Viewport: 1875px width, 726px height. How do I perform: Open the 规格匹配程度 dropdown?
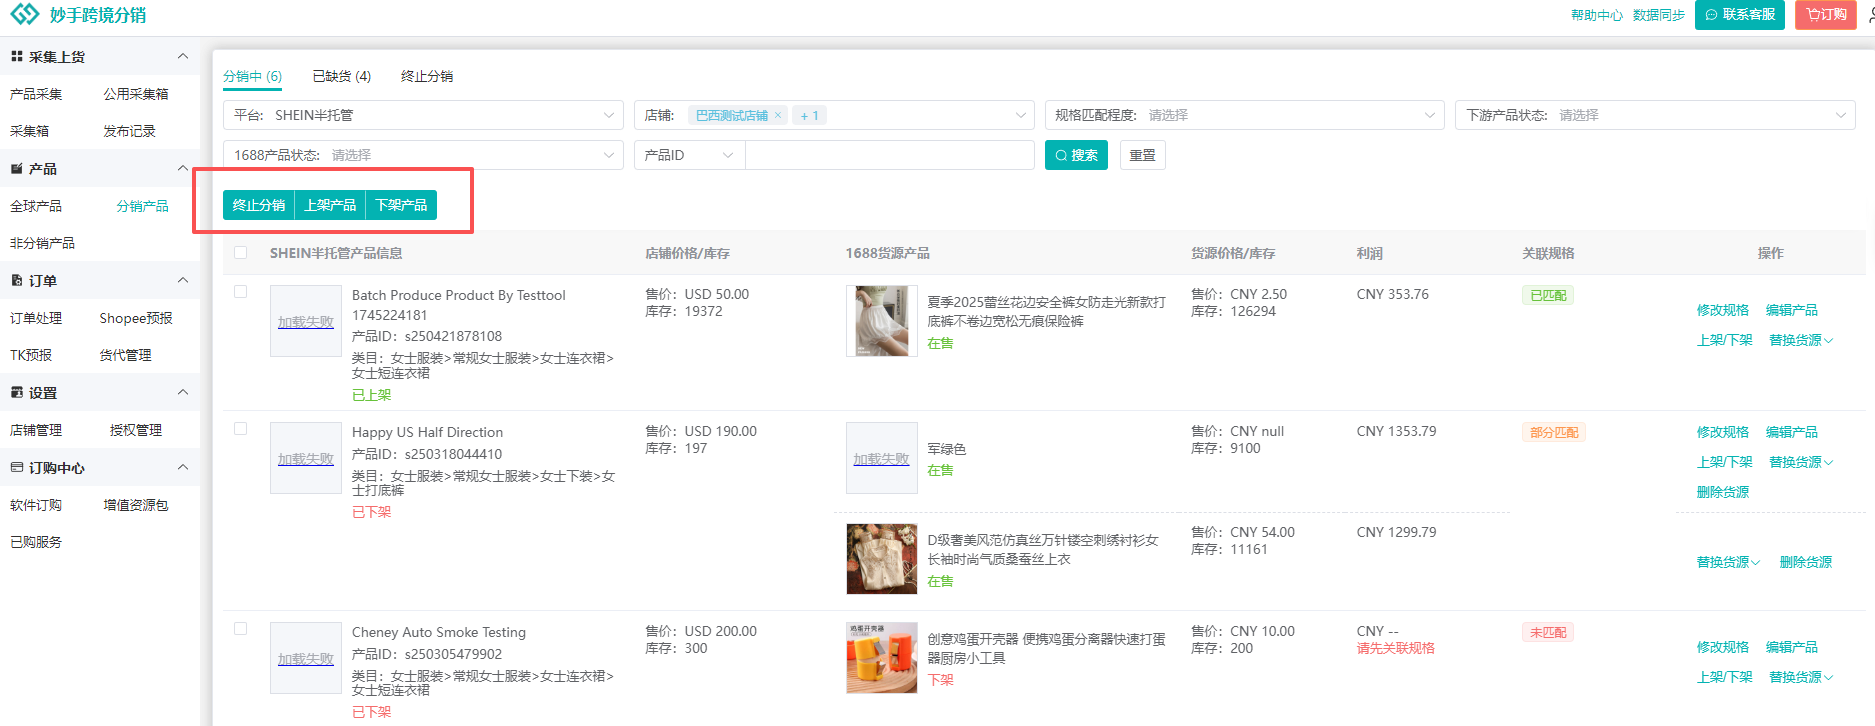click(1243, 116)
